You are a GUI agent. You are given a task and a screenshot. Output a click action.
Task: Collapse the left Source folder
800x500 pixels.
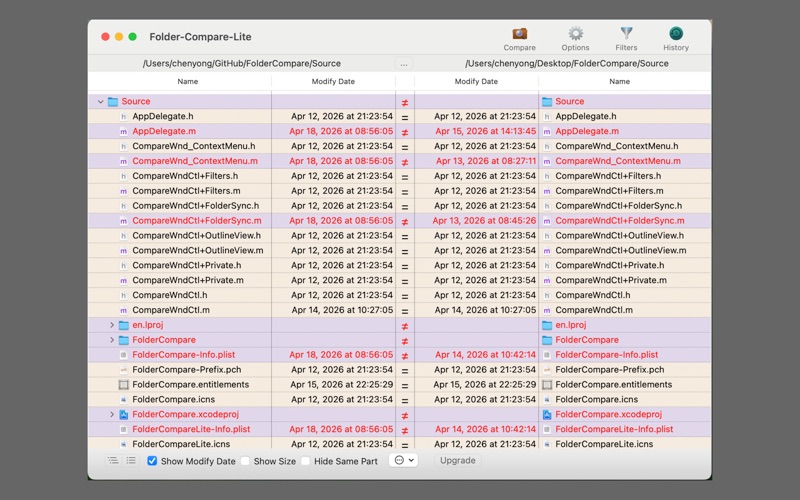pos(101,102)
